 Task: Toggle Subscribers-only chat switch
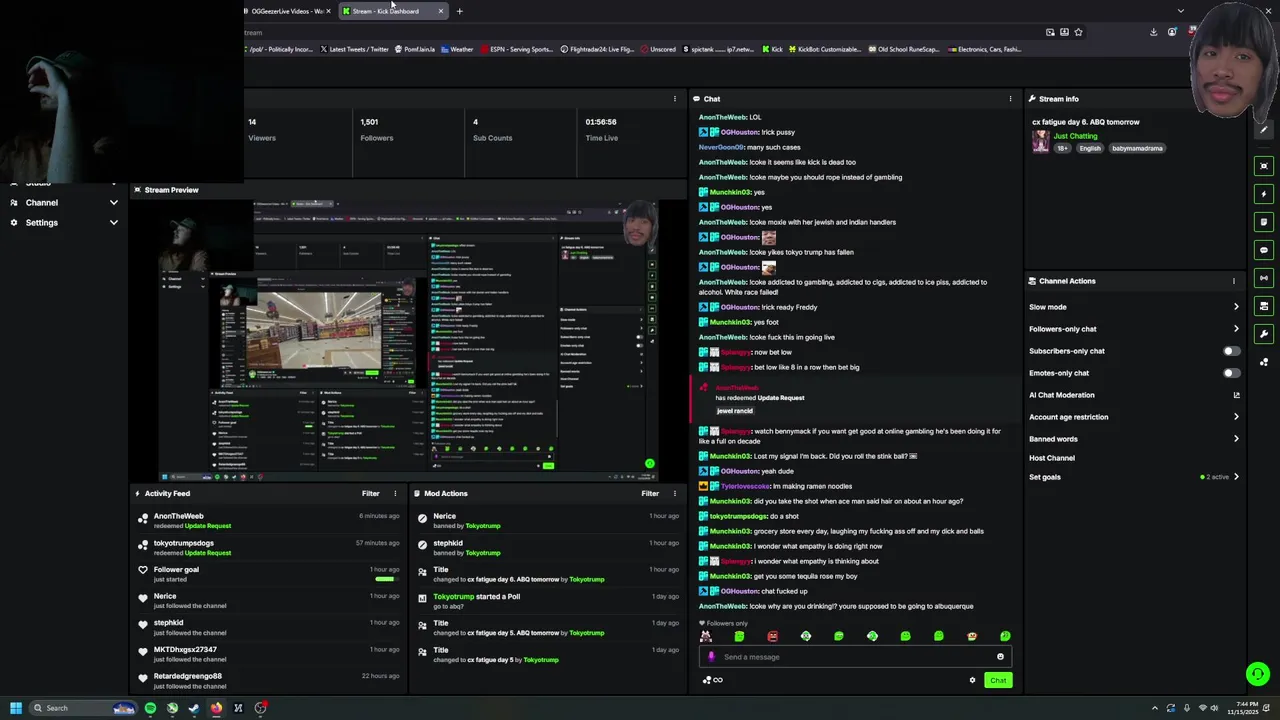(1232, 351)
